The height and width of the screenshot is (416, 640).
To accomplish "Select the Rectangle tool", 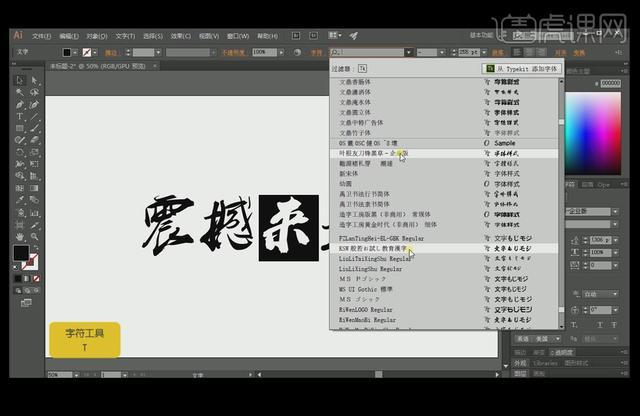I will 19,129.
